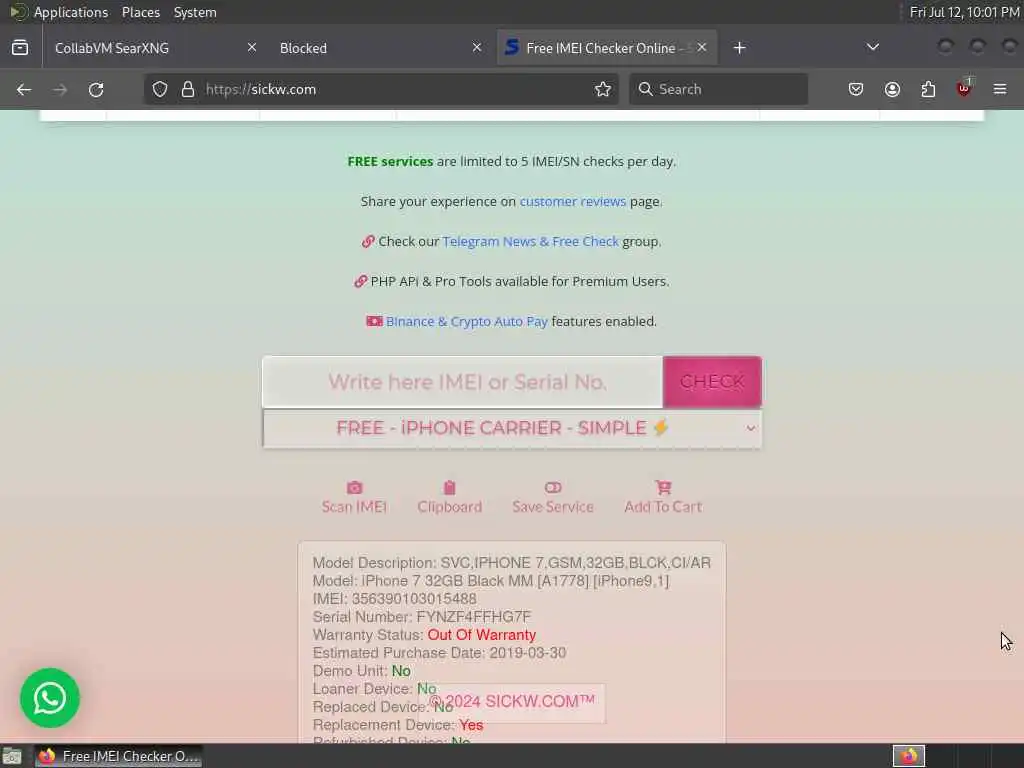Open the Applications menu
This screenshot has width=1024, height=768.
point(71,12)
